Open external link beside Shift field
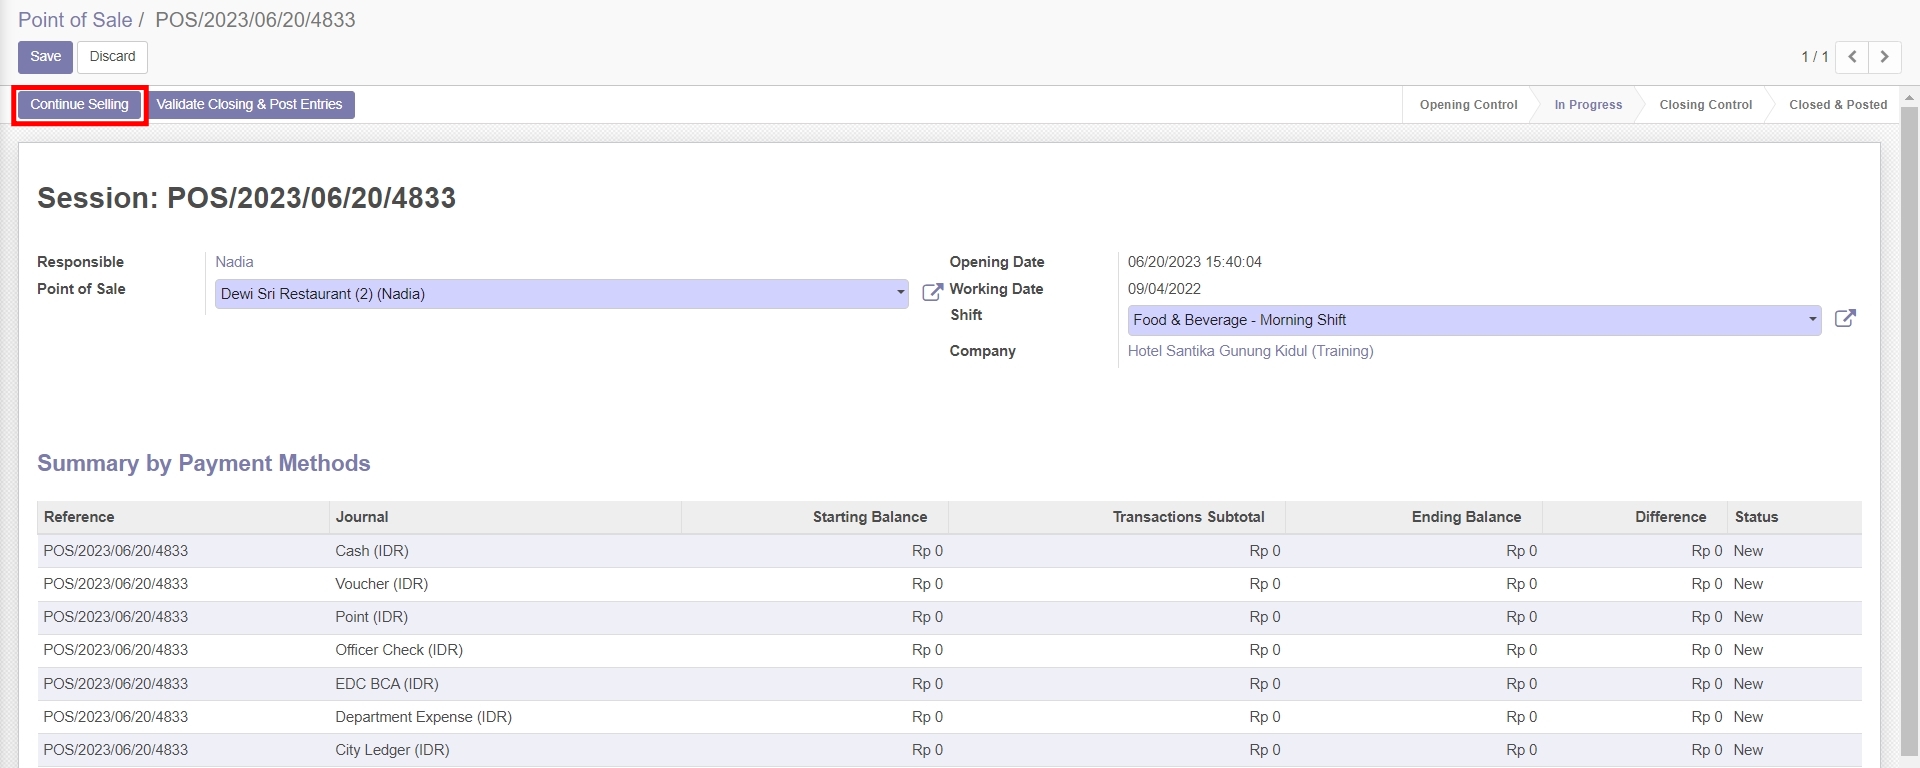Screen dimensions: 1920x768 pyautogui.click(x=1845, y=319)
